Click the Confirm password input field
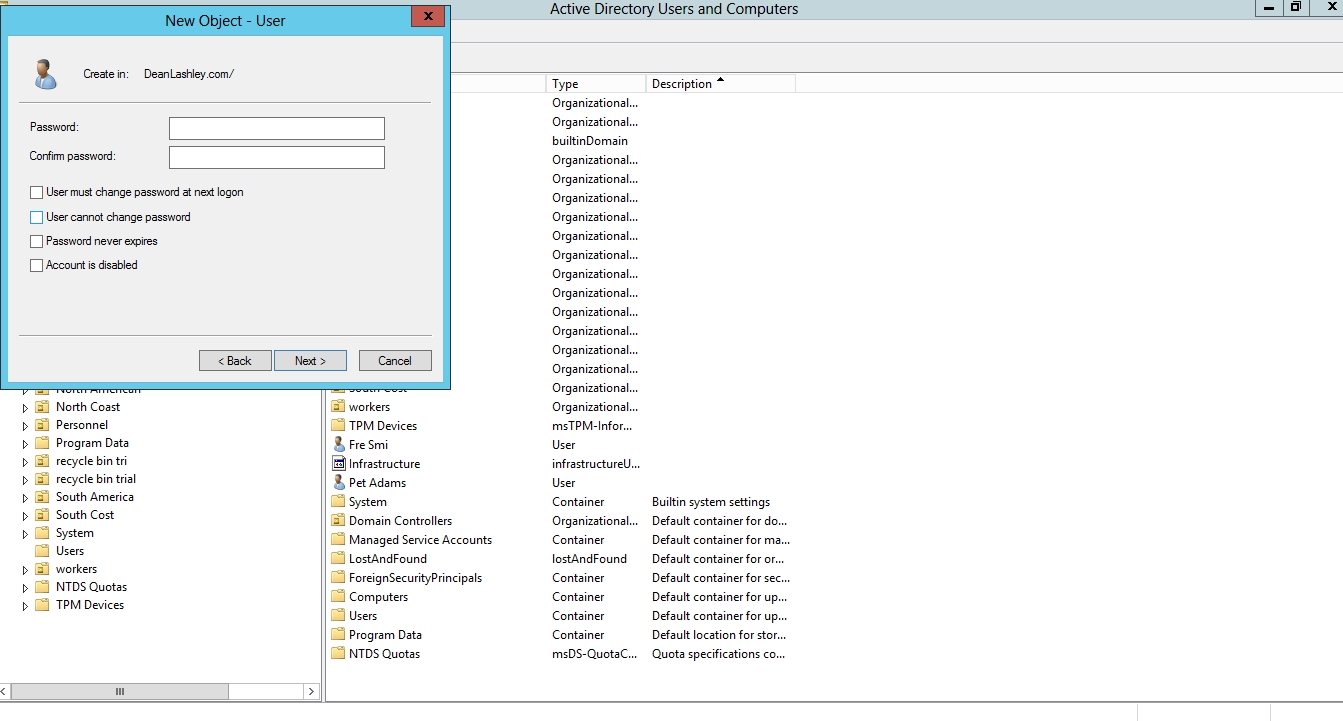The image size is (1343, 721). click(276, 157)
